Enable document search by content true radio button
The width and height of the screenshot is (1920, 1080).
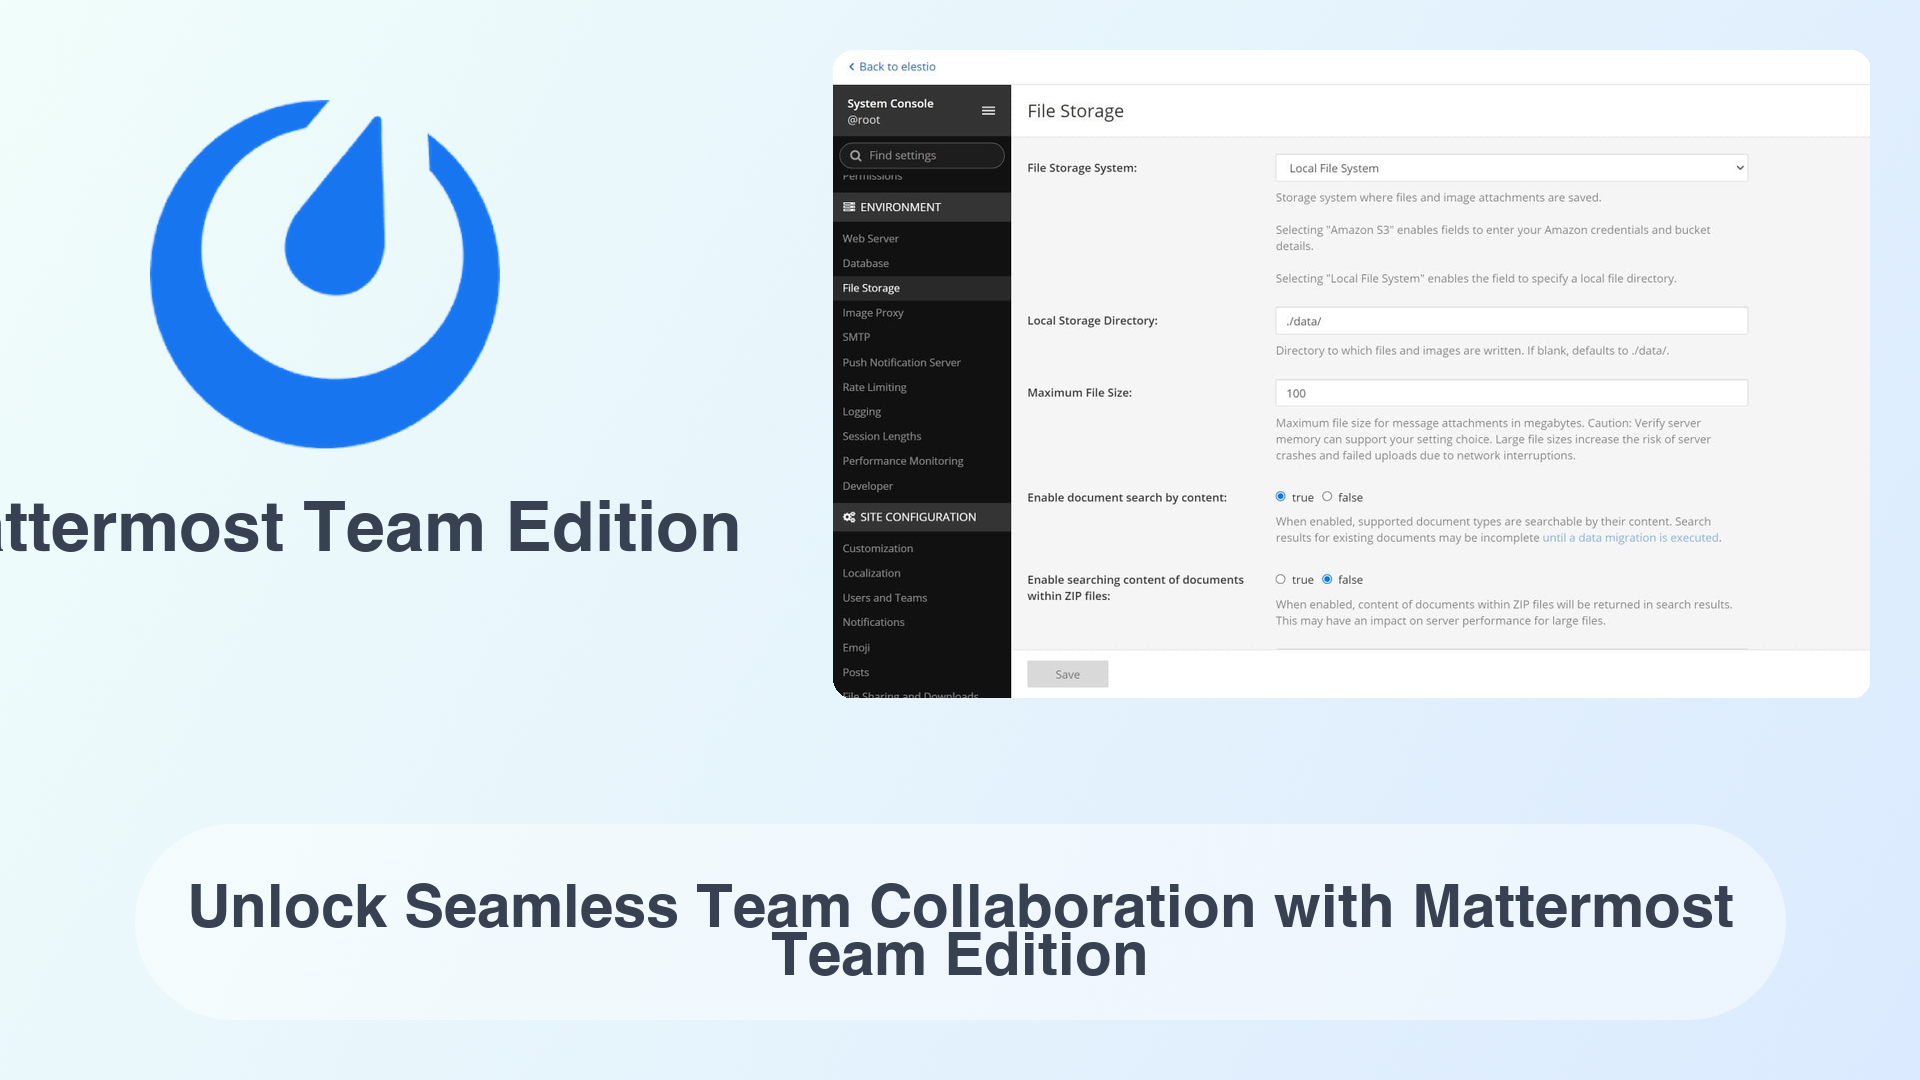click(1280, 496)
